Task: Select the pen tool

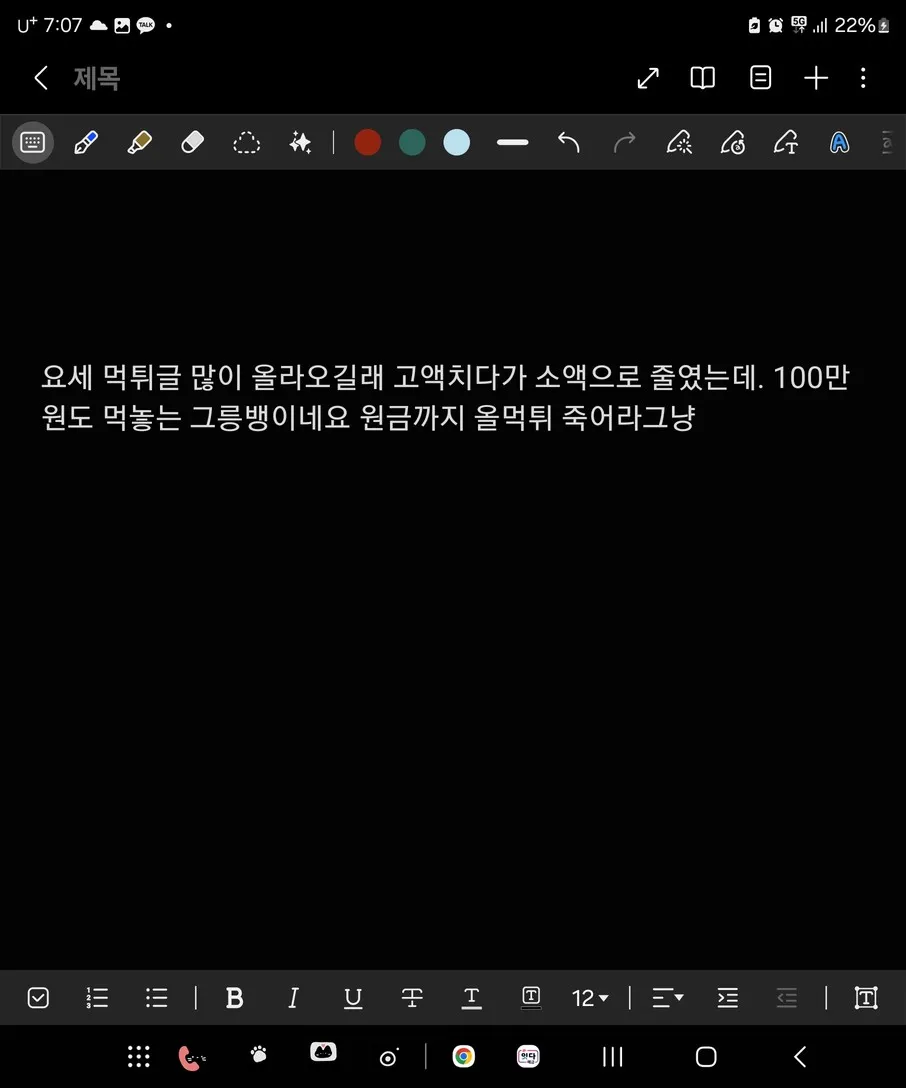Action: pyautogui.click(x=86, y=142)
